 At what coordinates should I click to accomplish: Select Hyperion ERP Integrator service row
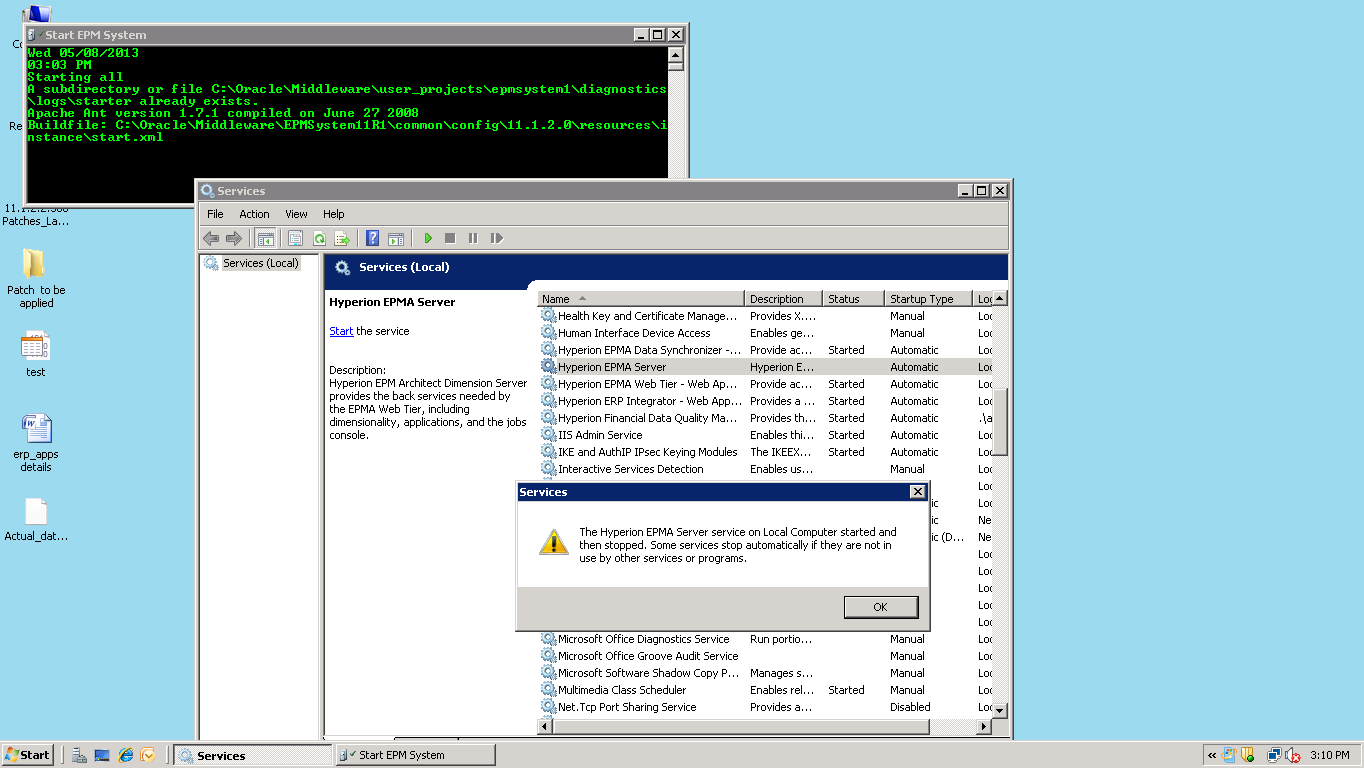pos(765,401)
